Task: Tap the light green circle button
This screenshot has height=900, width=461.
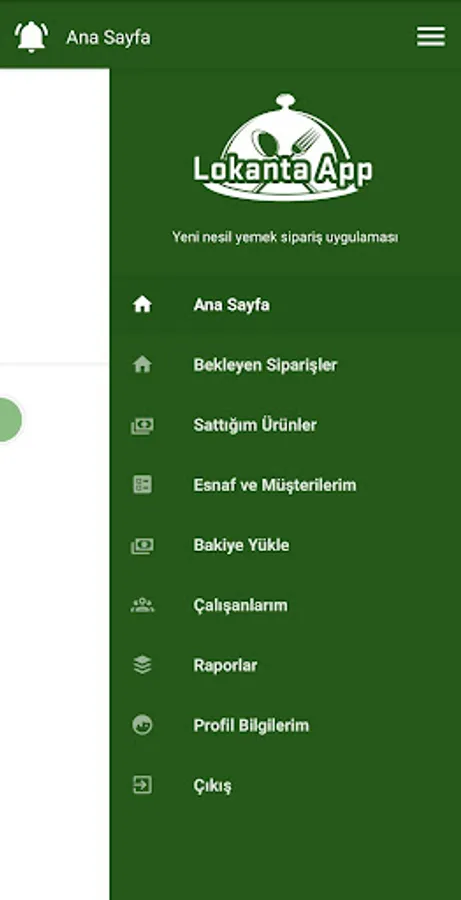Action: pos(9,420)
